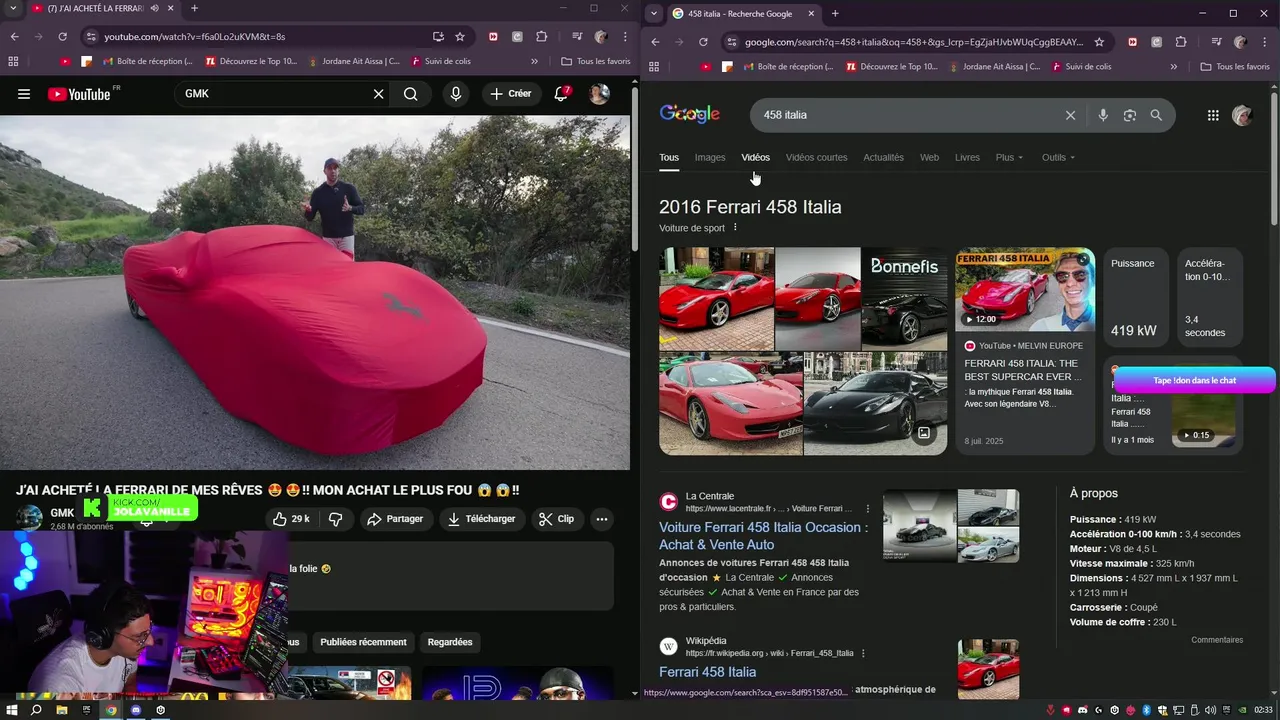
Task: Play the MELVIN EUROPE Ferrari video thumbnail
Action: point(1025,290)
